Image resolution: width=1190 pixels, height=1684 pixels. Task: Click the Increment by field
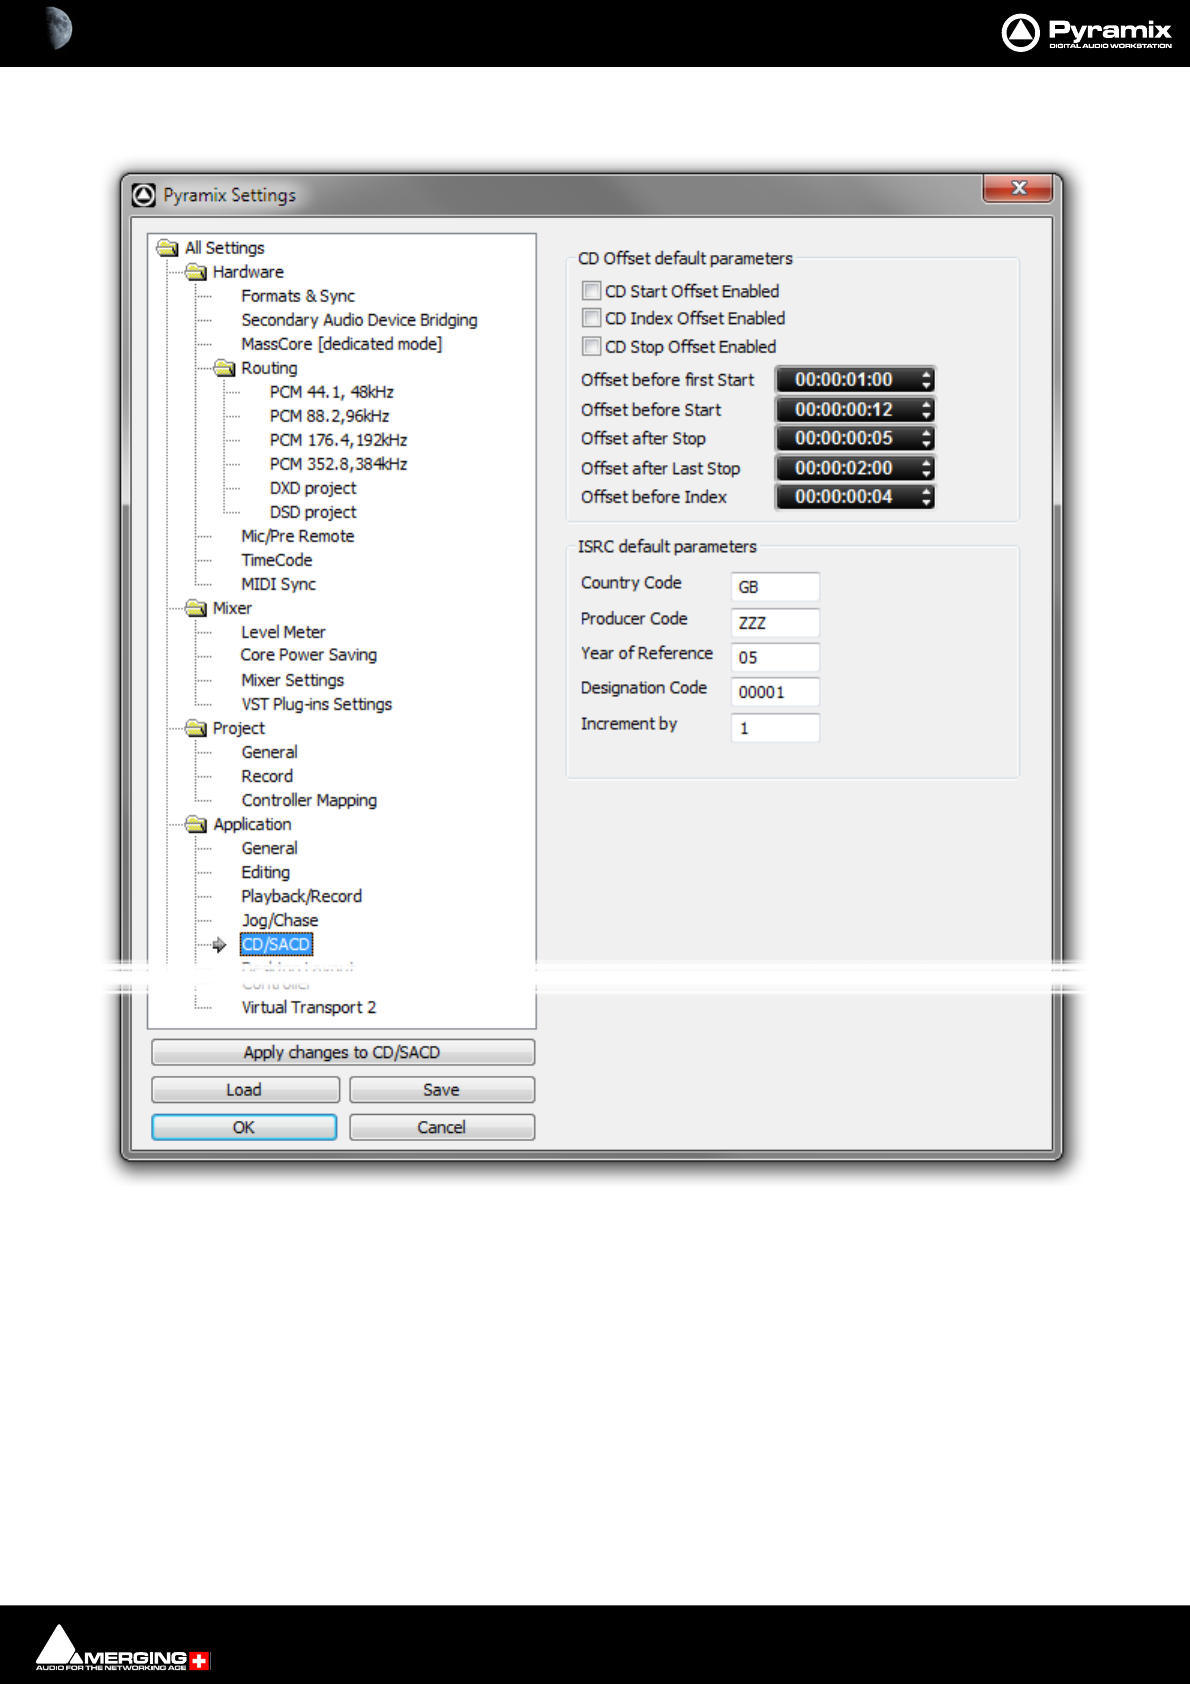775,728
